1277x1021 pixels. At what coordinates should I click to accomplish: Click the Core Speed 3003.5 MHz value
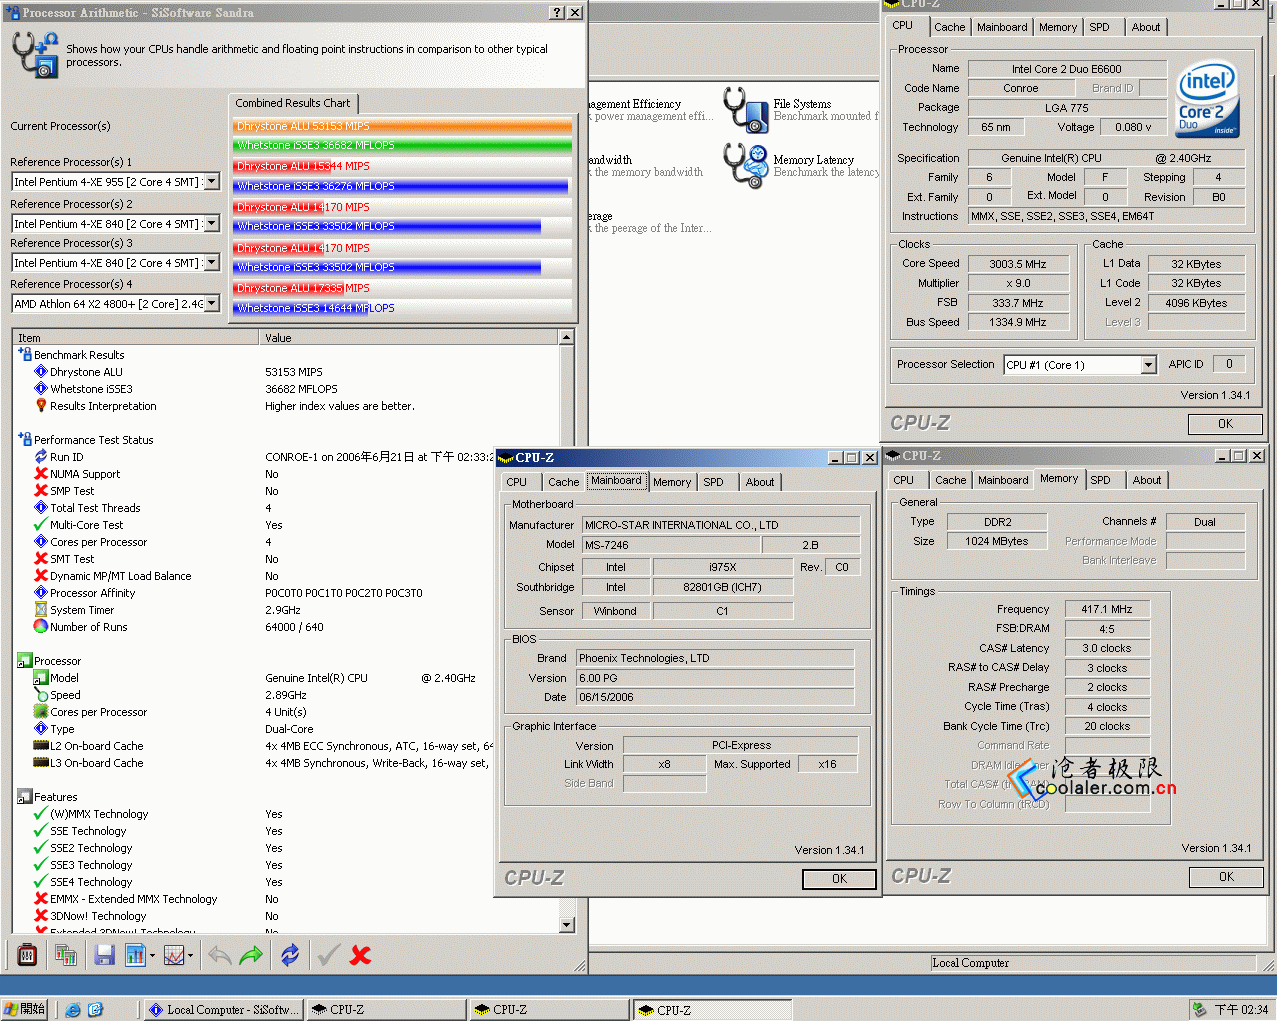click(x=1018, y=264)
